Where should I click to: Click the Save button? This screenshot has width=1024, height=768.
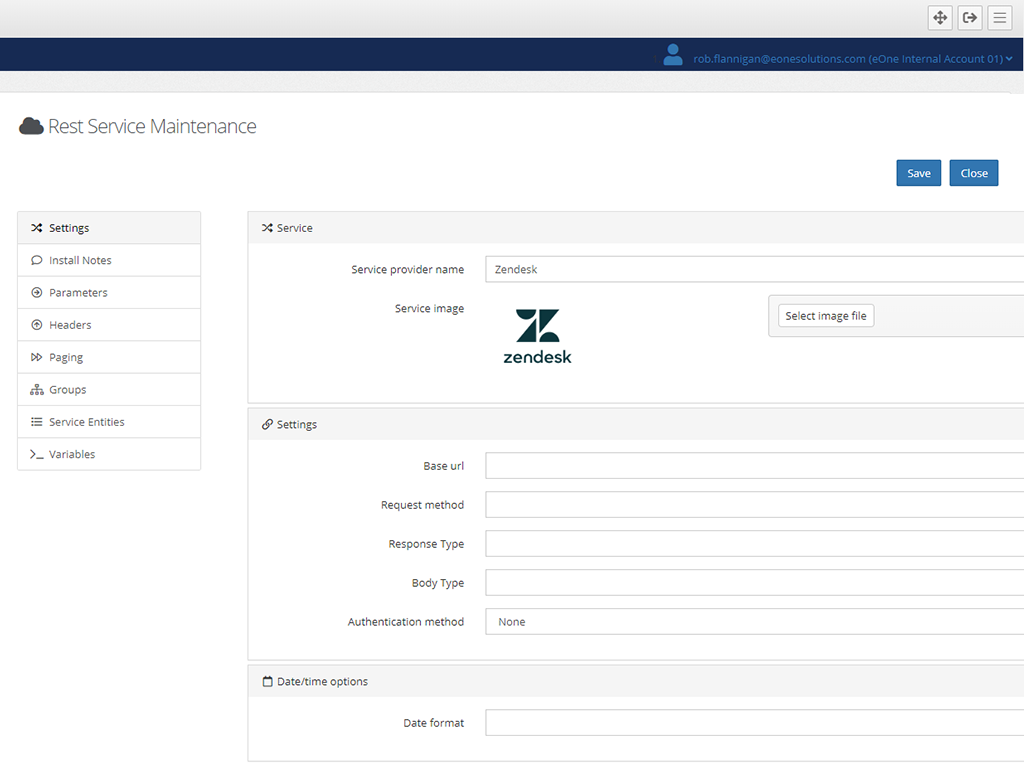918,172
